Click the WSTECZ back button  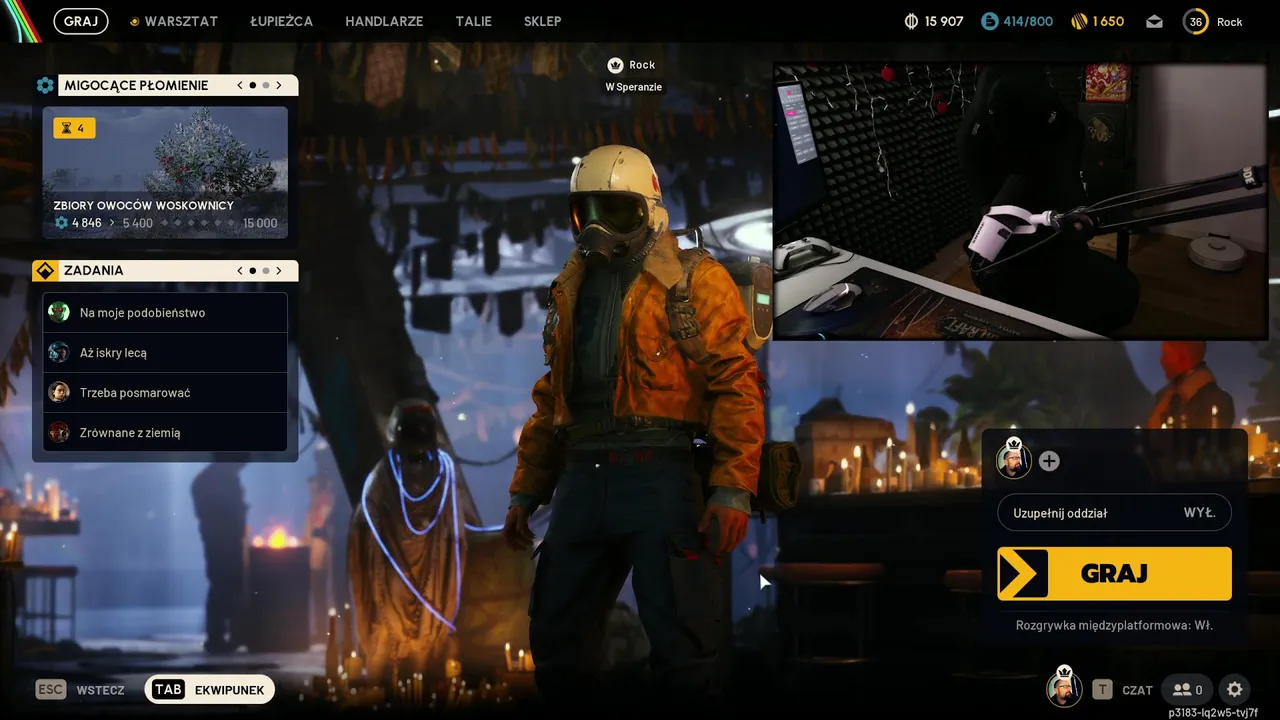80,690
